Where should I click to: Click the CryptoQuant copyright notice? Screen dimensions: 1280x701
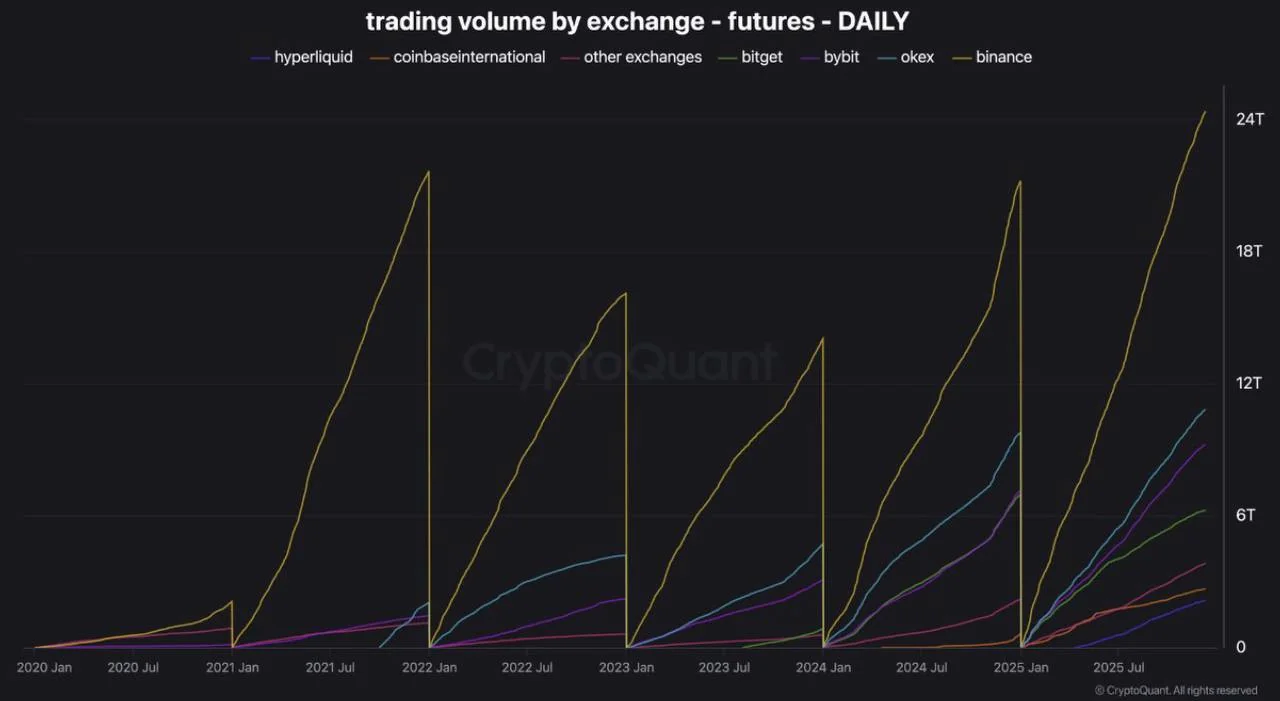click(1176, 690)
